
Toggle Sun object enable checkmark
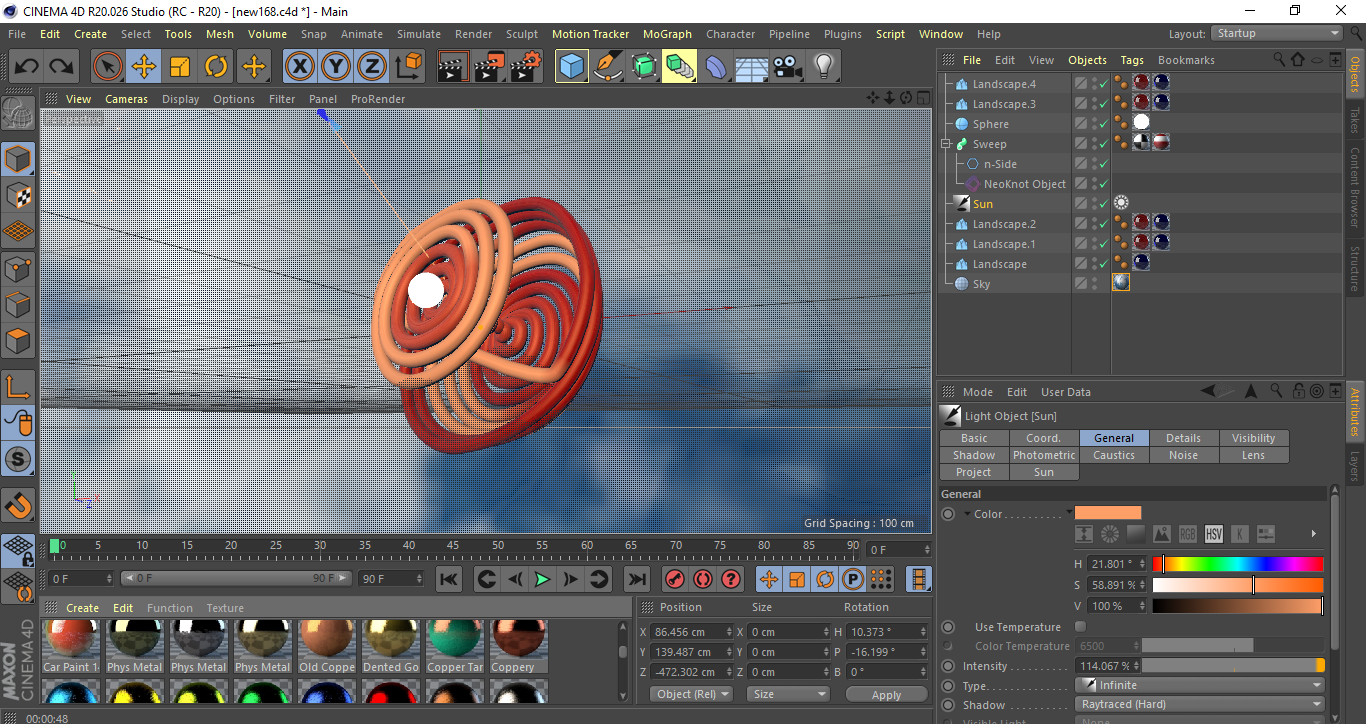(1103, 204)
